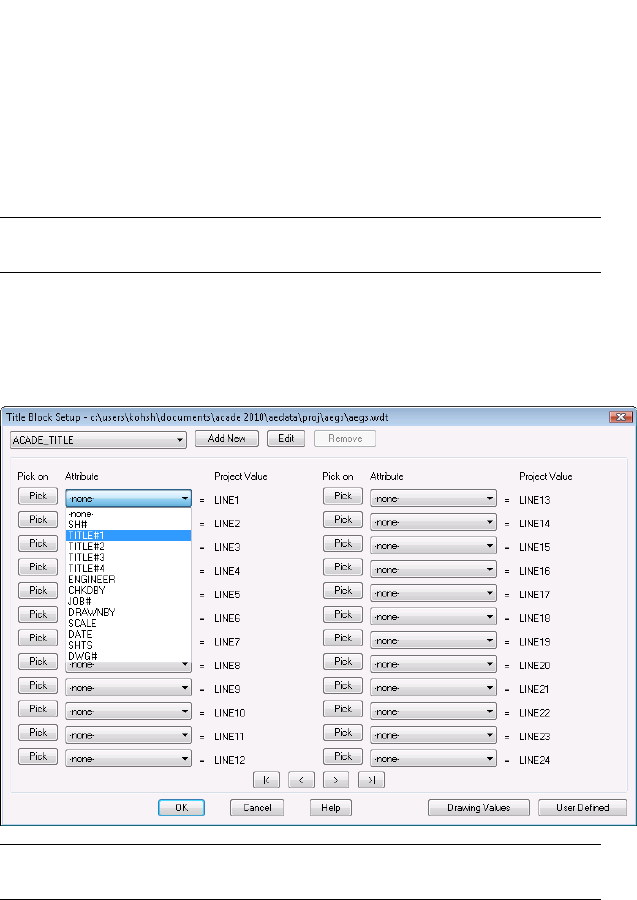Choose CHKDBY from the attribute list
The width and height of the screenshot is (637, 900).
(129, 590)
